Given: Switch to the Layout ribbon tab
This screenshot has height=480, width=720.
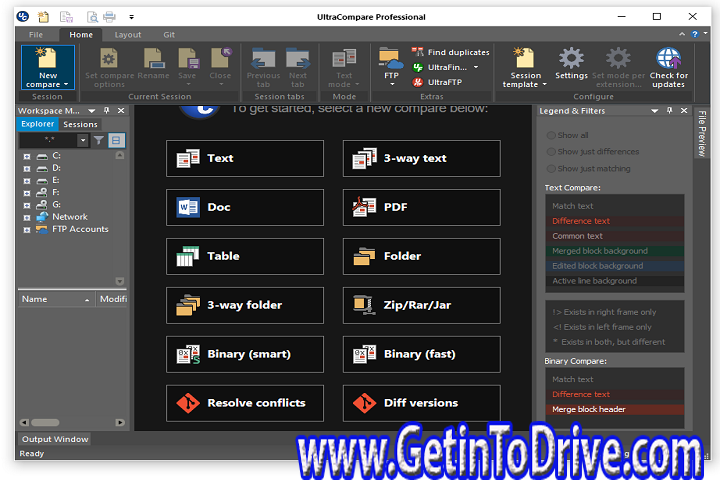Looking at the screenshot, I should click(x=128, y=34).
